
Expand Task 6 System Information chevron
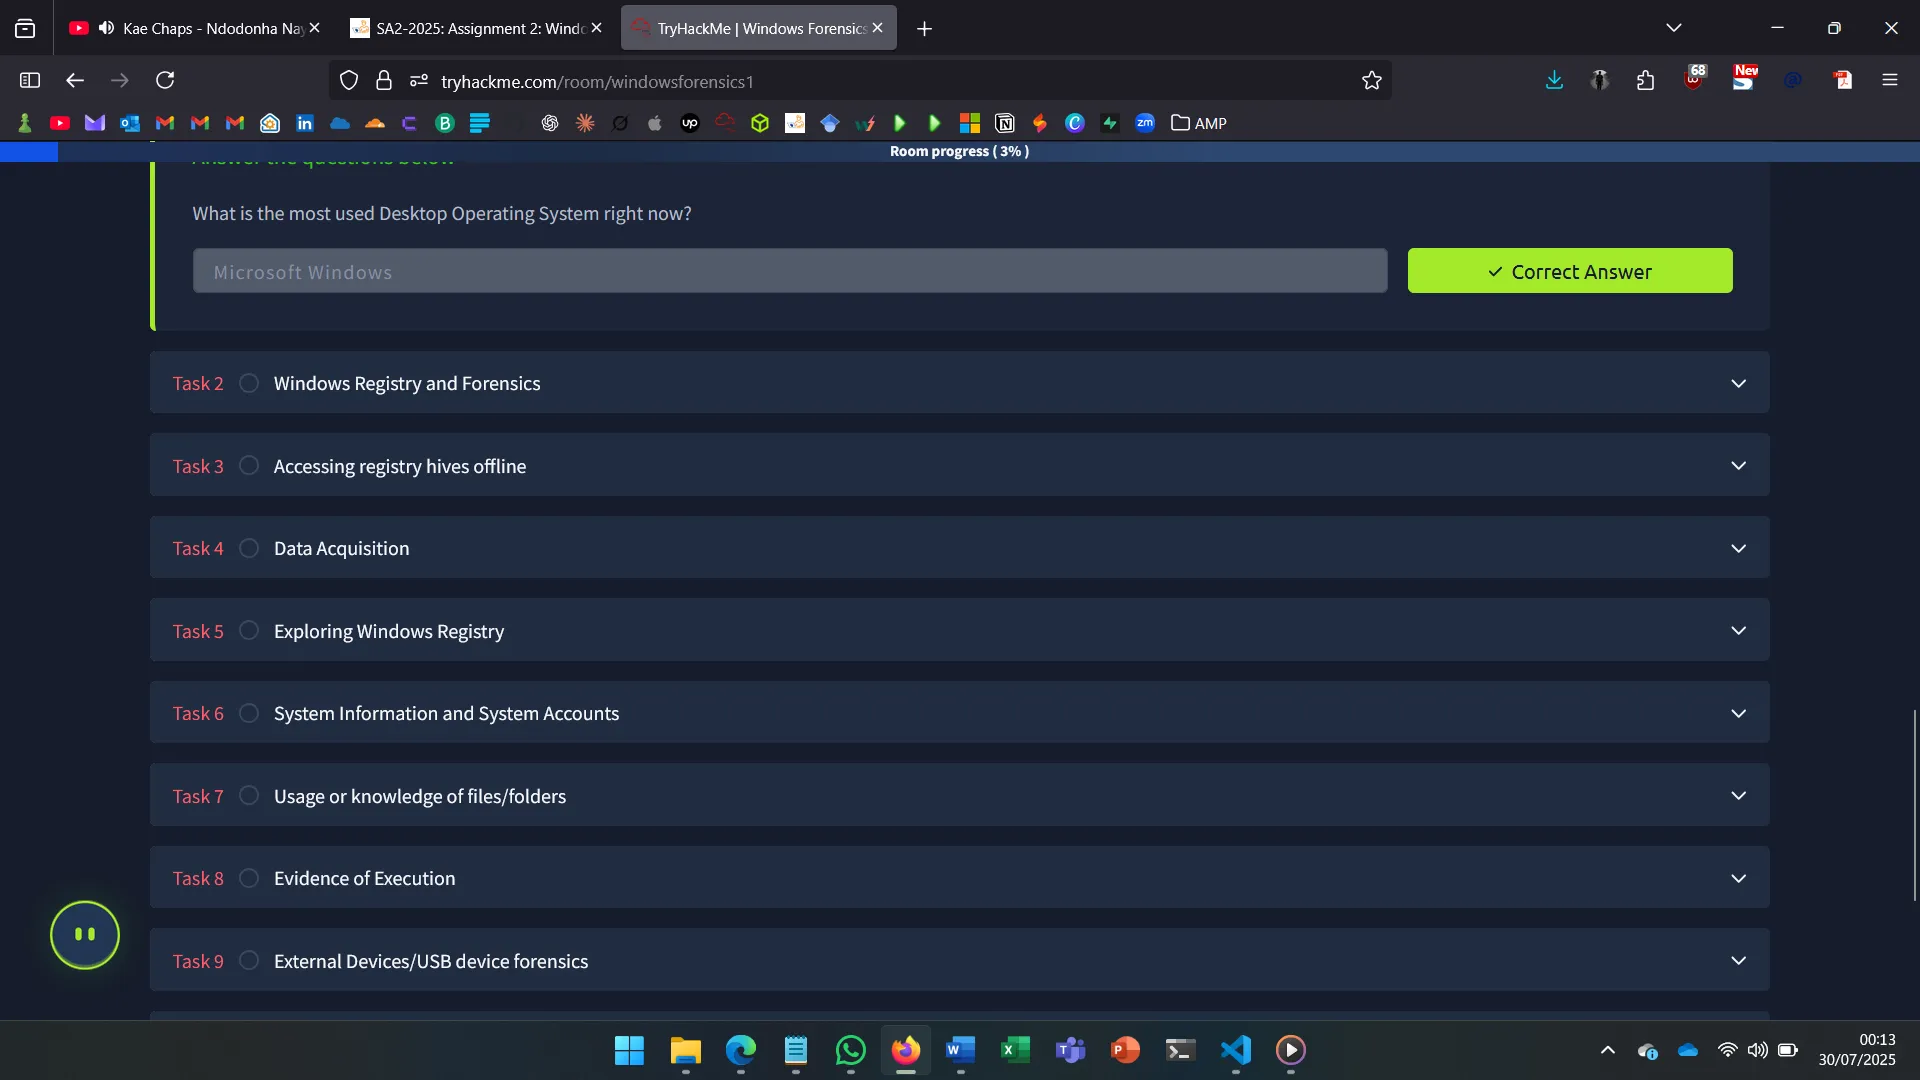(1738, 713)
